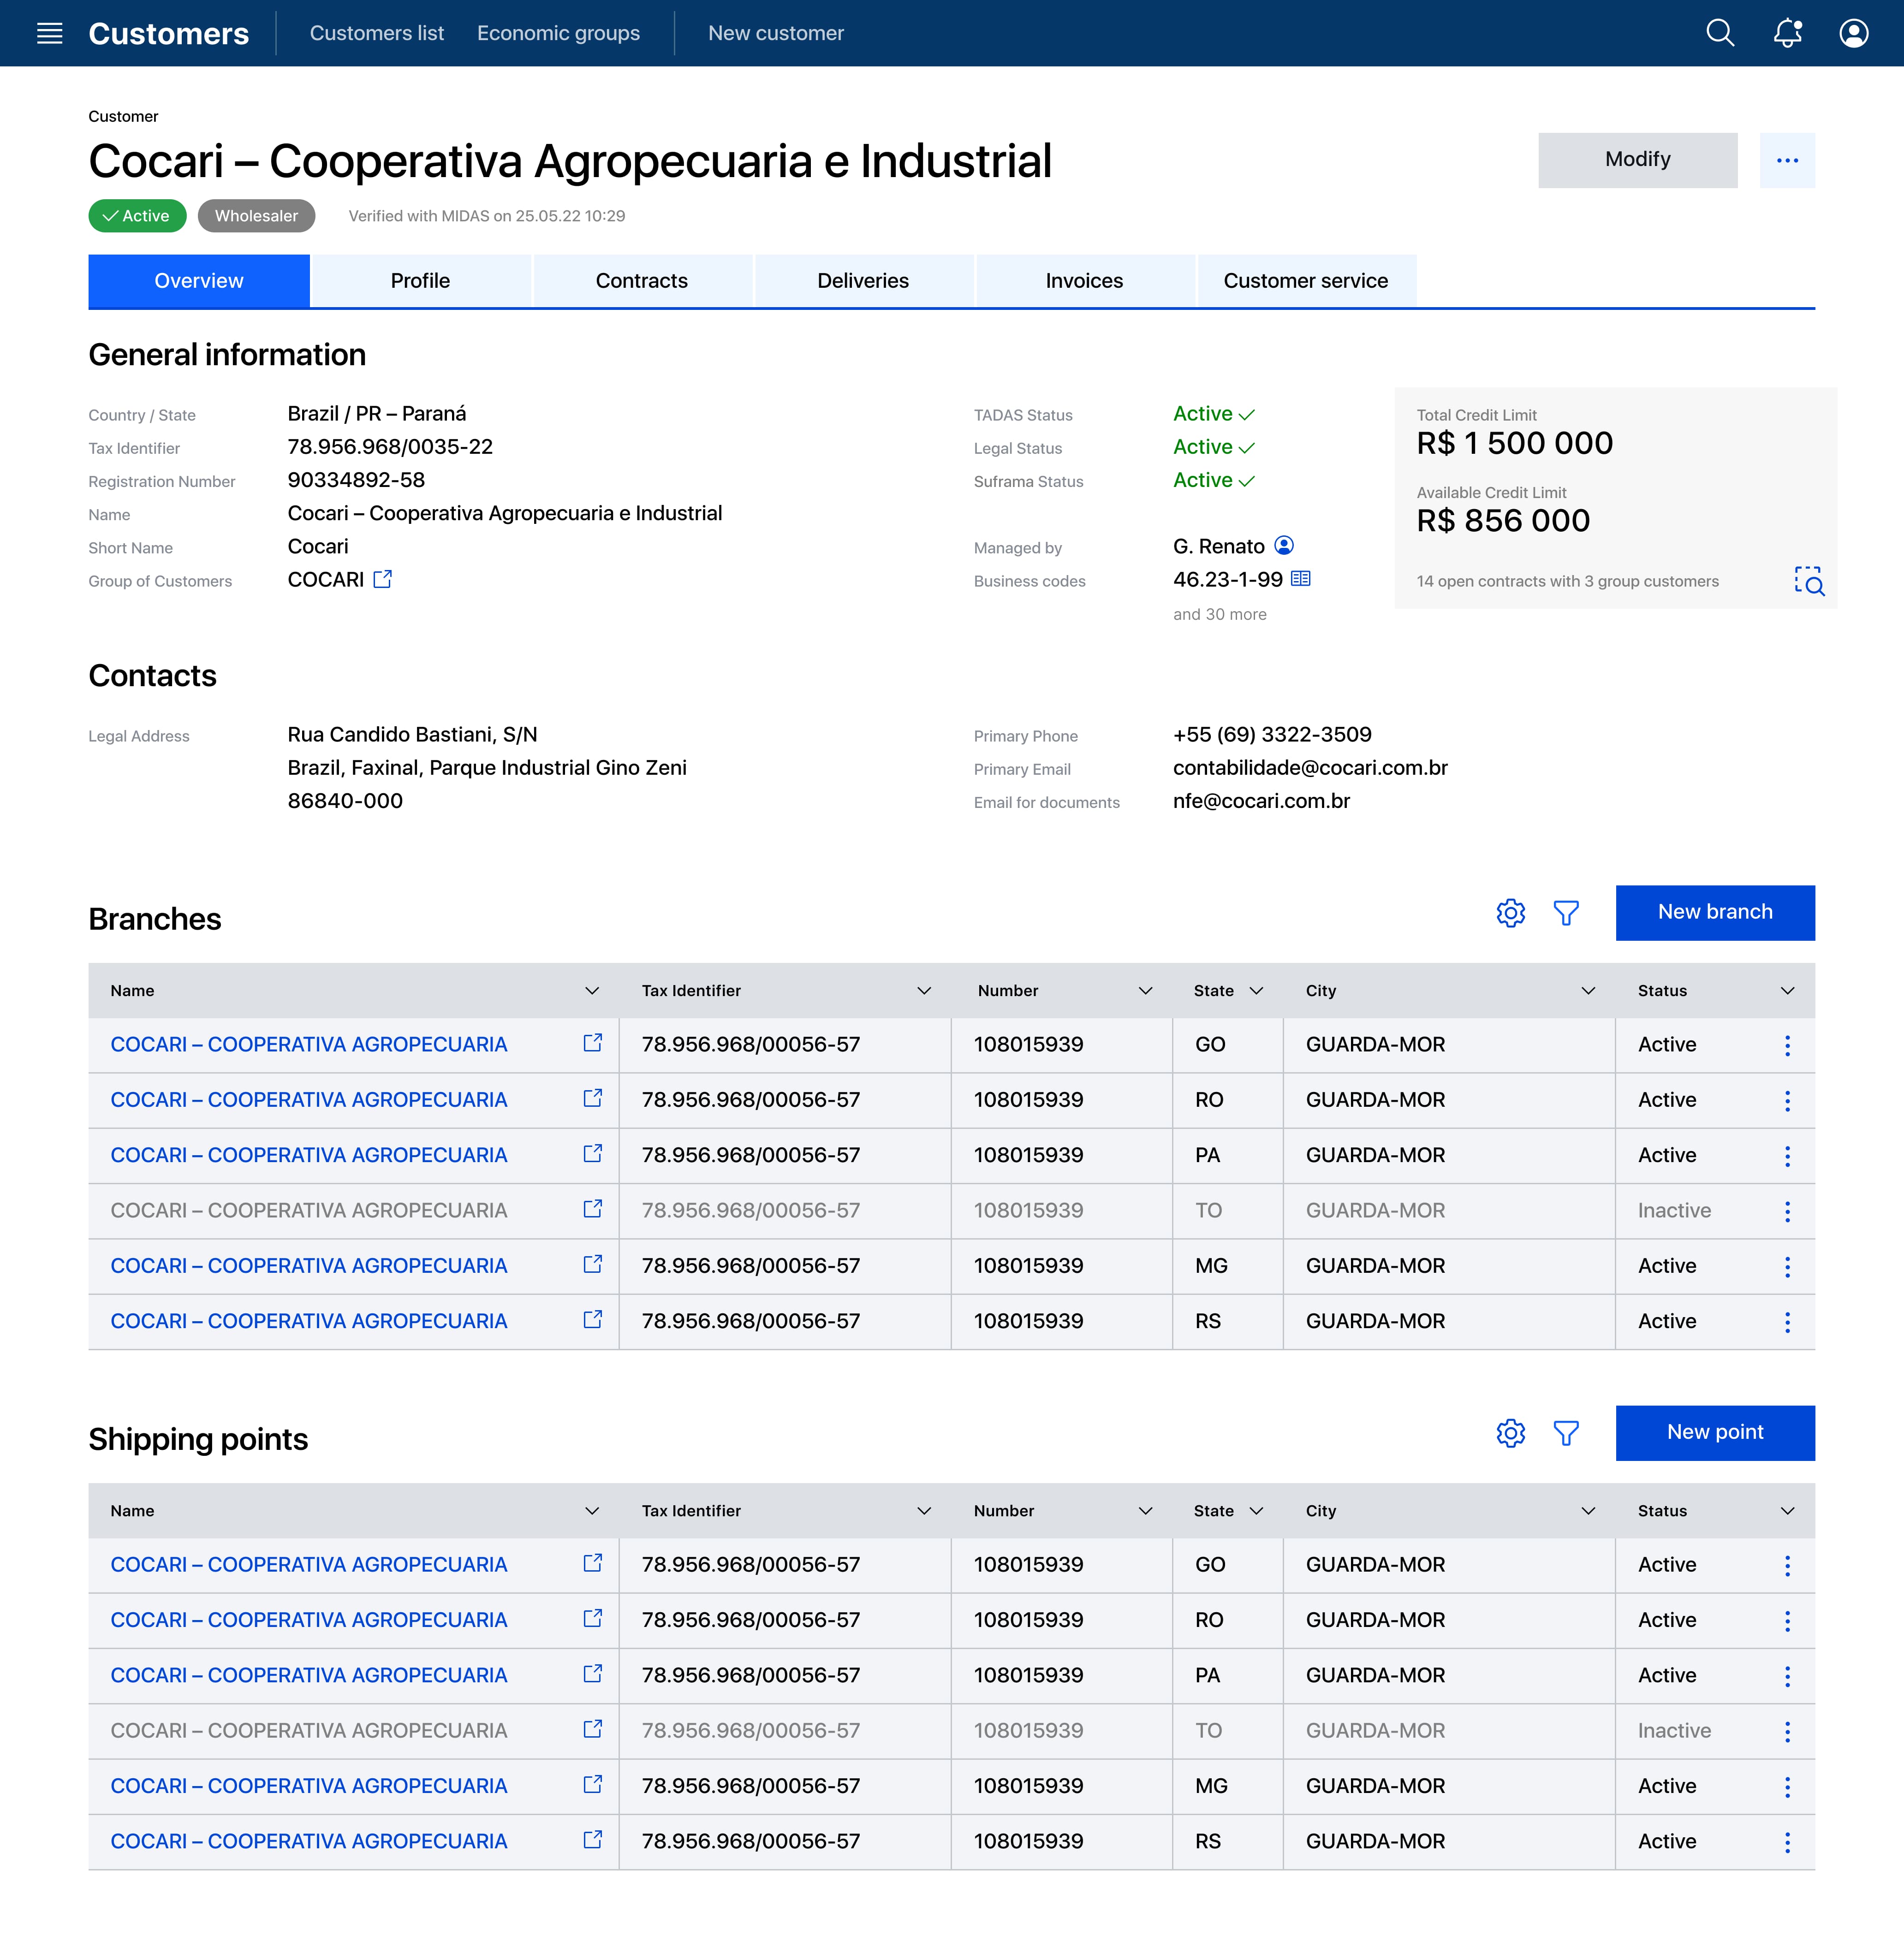Image resolution: width=1904 pixels, height=1959 pixels.
Task: Open business codes list icon
Action: pyautogui.click(x=1300, y=579)
